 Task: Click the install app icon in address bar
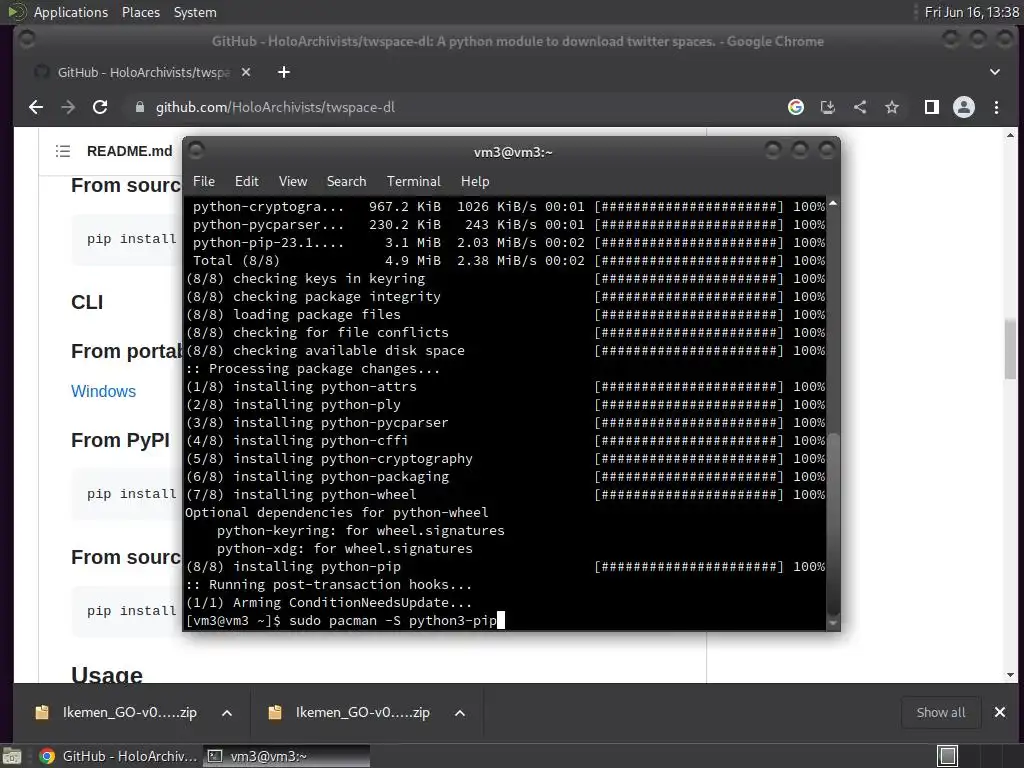pyautogui.click(x=827, y=107)
